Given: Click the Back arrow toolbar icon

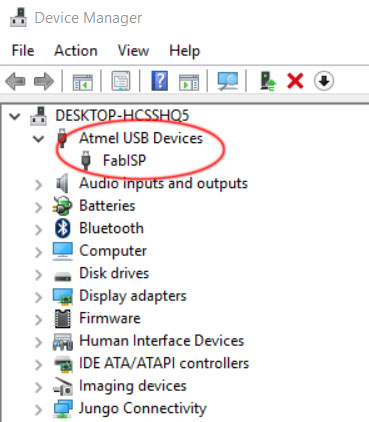Looking at the screenshot, I should (15, 81).
